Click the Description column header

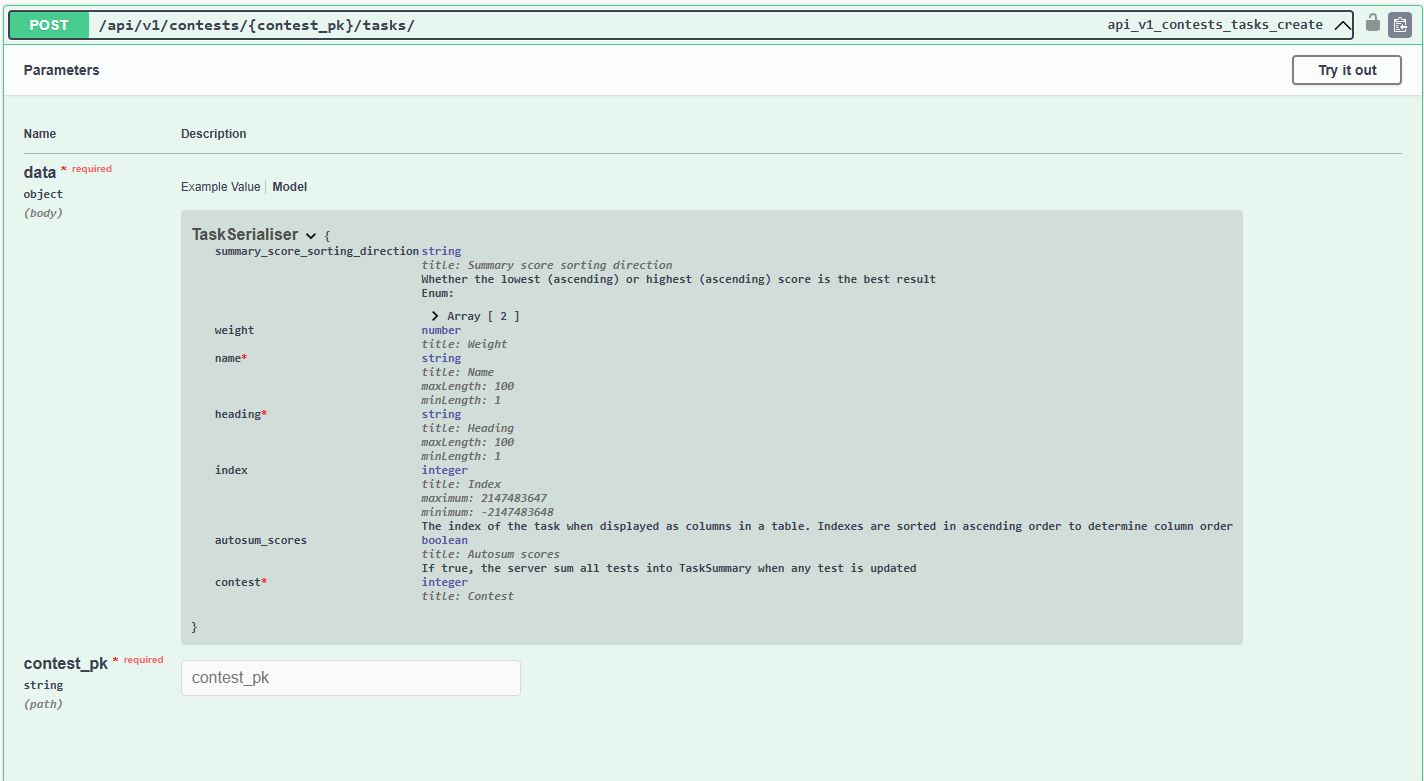coord(214,134)
